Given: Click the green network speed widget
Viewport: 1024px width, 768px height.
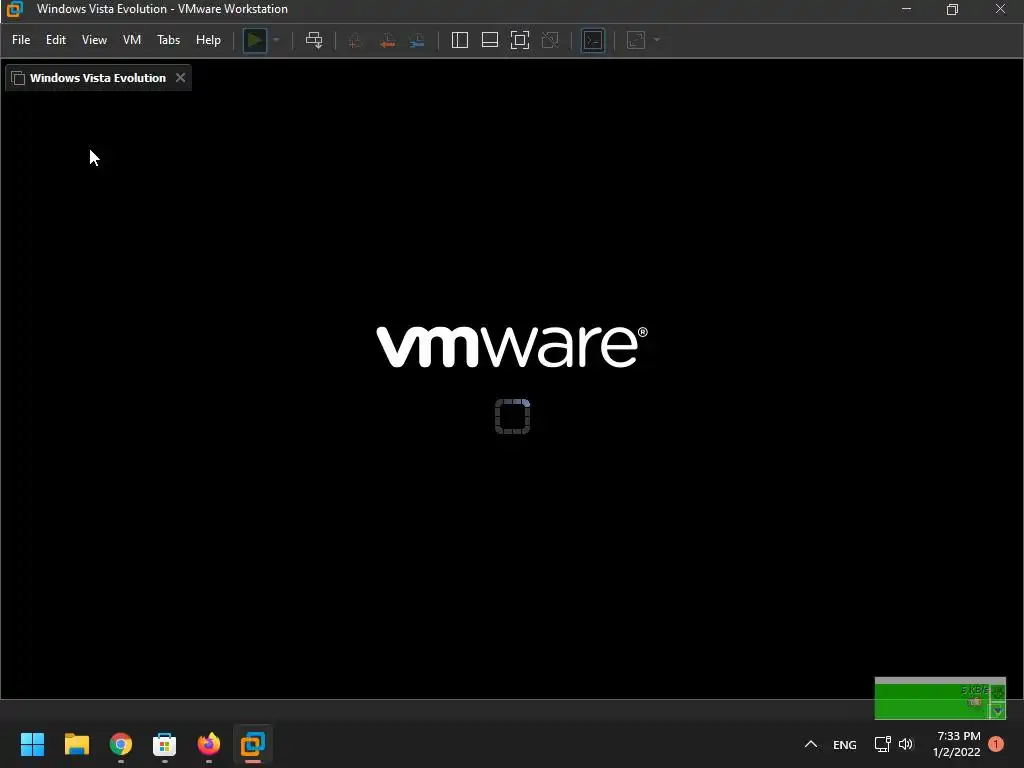Looking at the screenshot, I should [940, 698].
